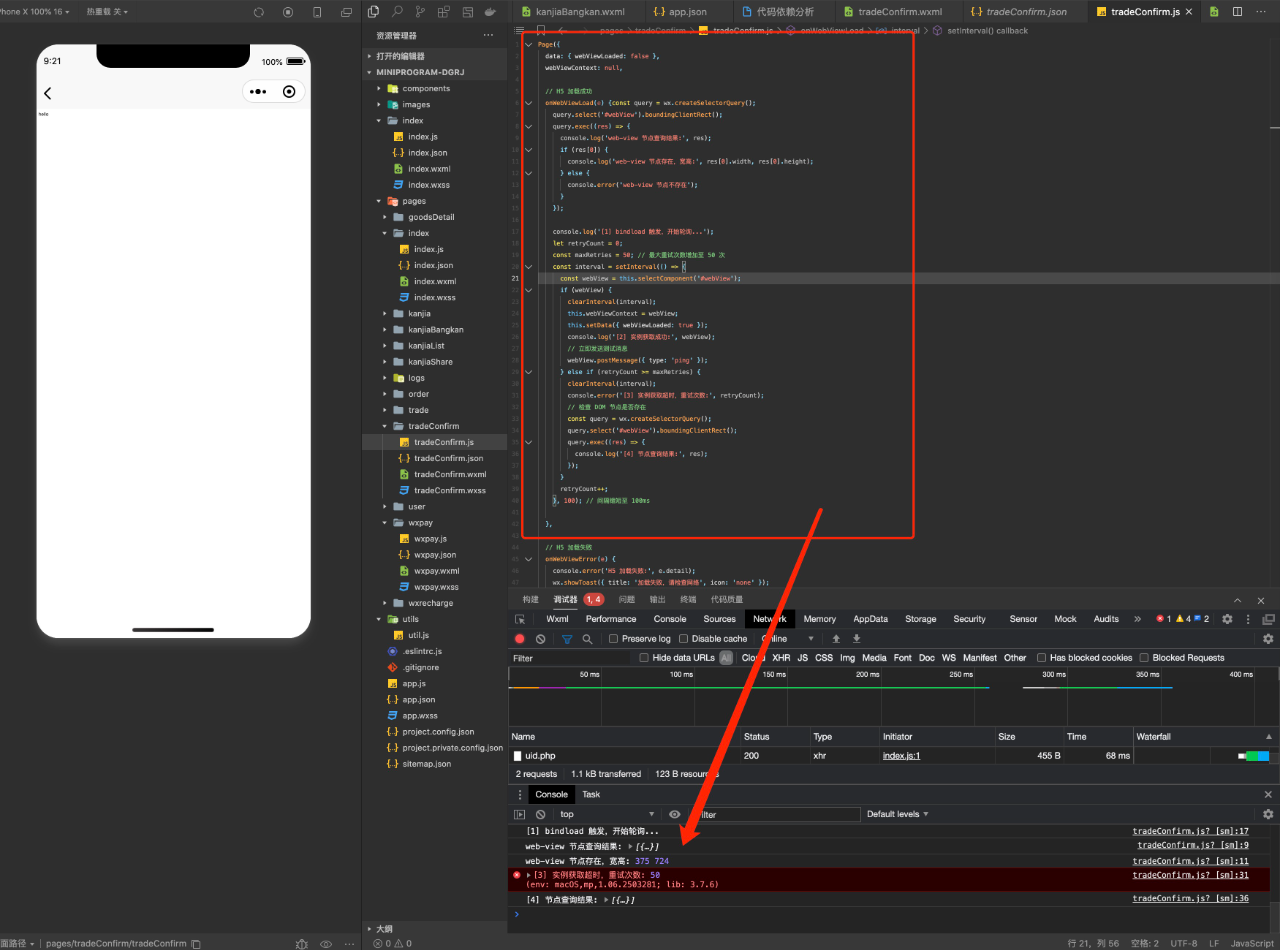1280x950 pixels.
Task: Open the Console devtools tab
Action: pos(670,619)
